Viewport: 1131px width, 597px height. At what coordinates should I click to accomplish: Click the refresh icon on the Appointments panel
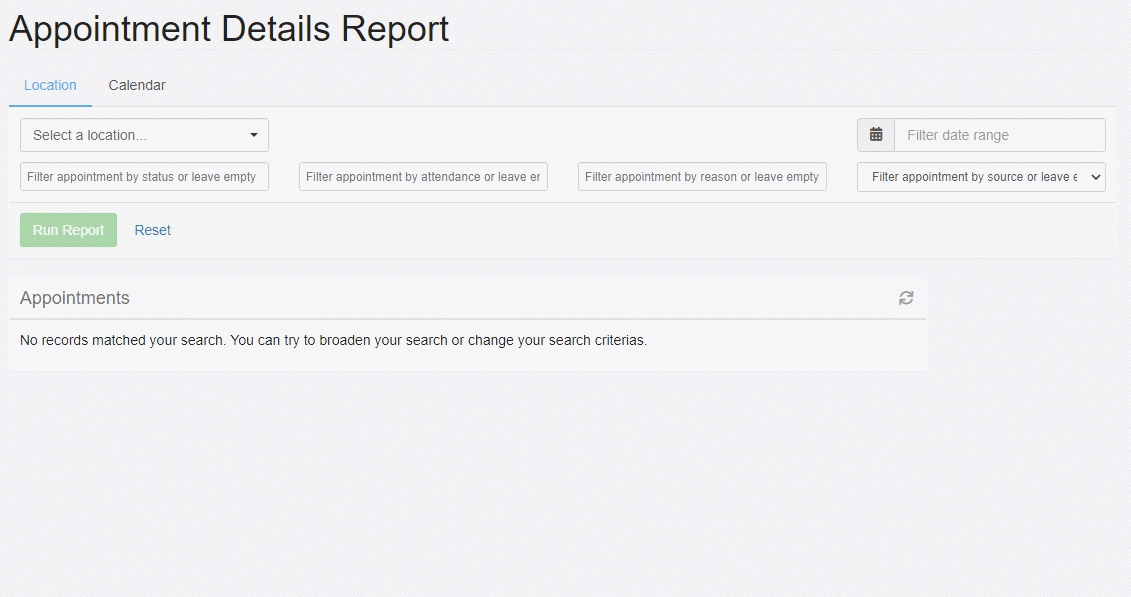(x=905, y=297)
